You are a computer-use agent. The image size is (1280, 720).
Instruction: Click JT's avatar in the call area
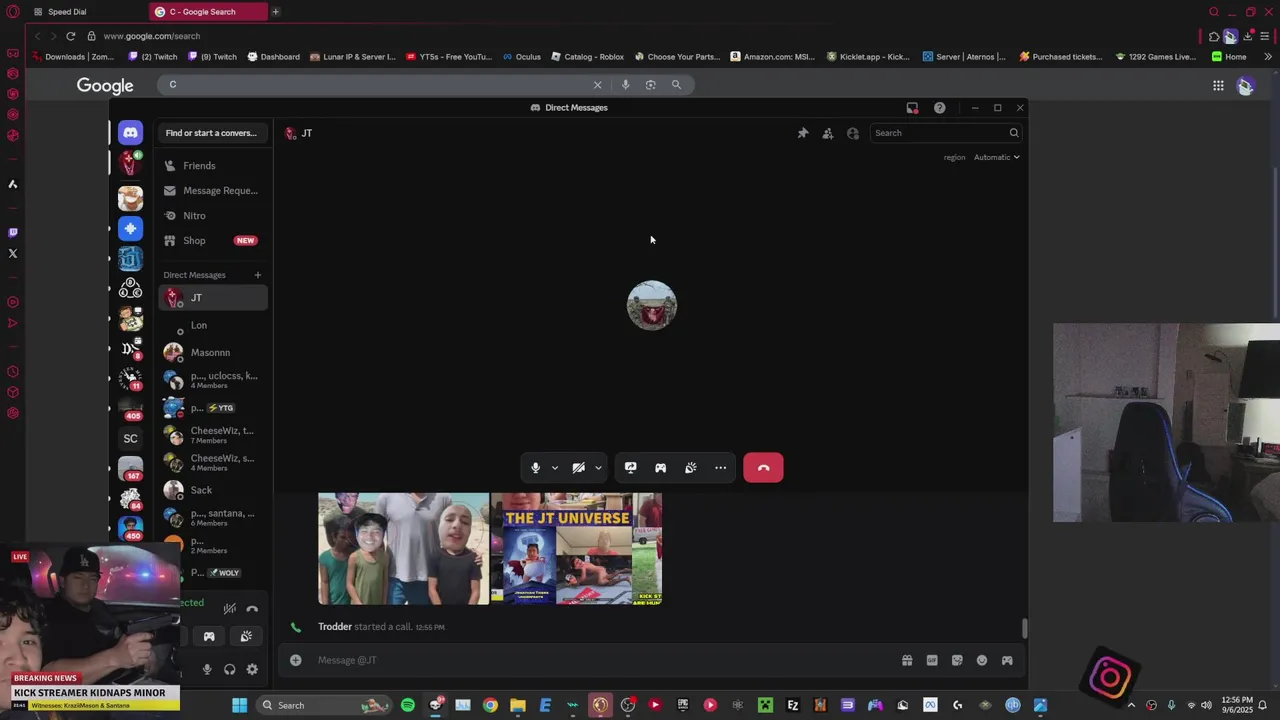pos(652,305)
